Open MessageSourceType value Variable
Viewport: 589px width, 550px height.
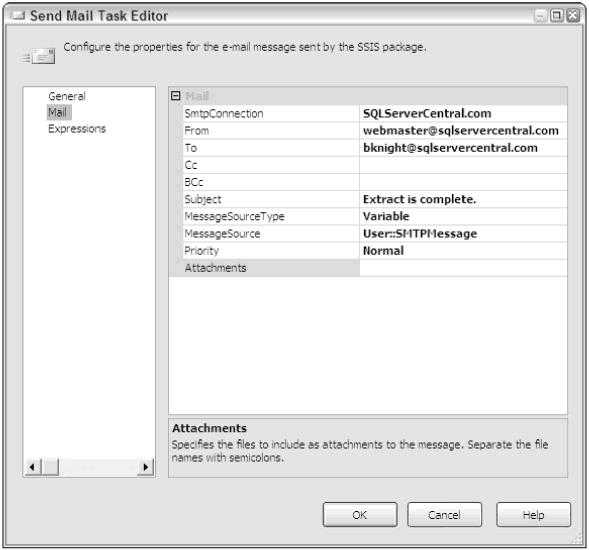click(463, 216)
